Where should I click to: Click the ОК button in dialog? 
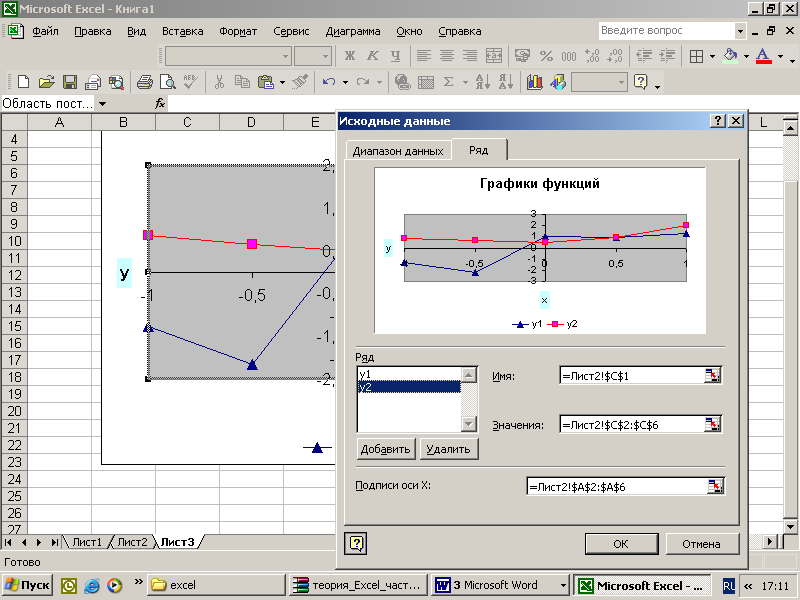click(621, 544)
